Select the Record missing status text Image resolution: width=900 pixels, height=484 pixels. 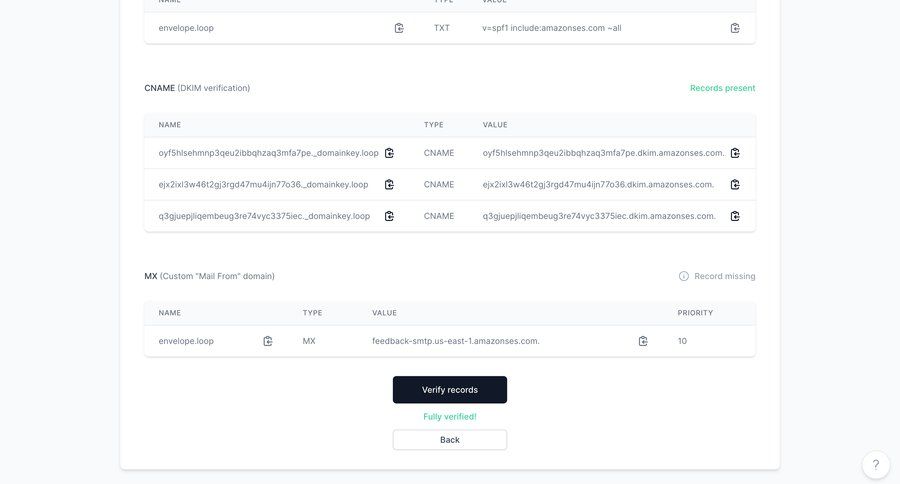[x=725, y=276]
